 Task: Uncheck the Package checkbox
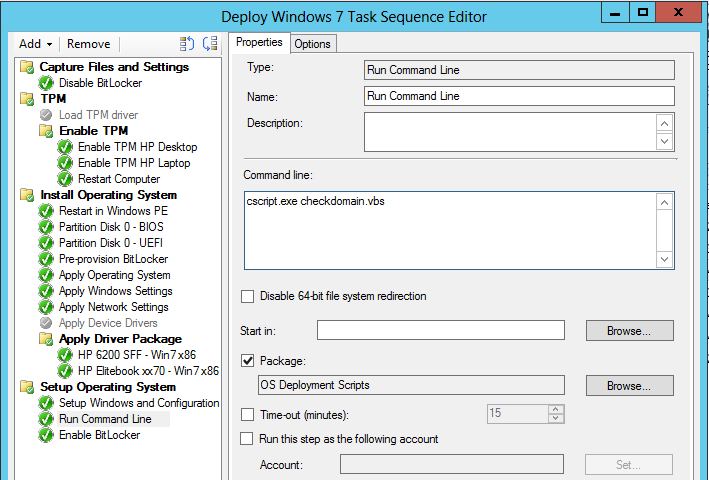248,360
